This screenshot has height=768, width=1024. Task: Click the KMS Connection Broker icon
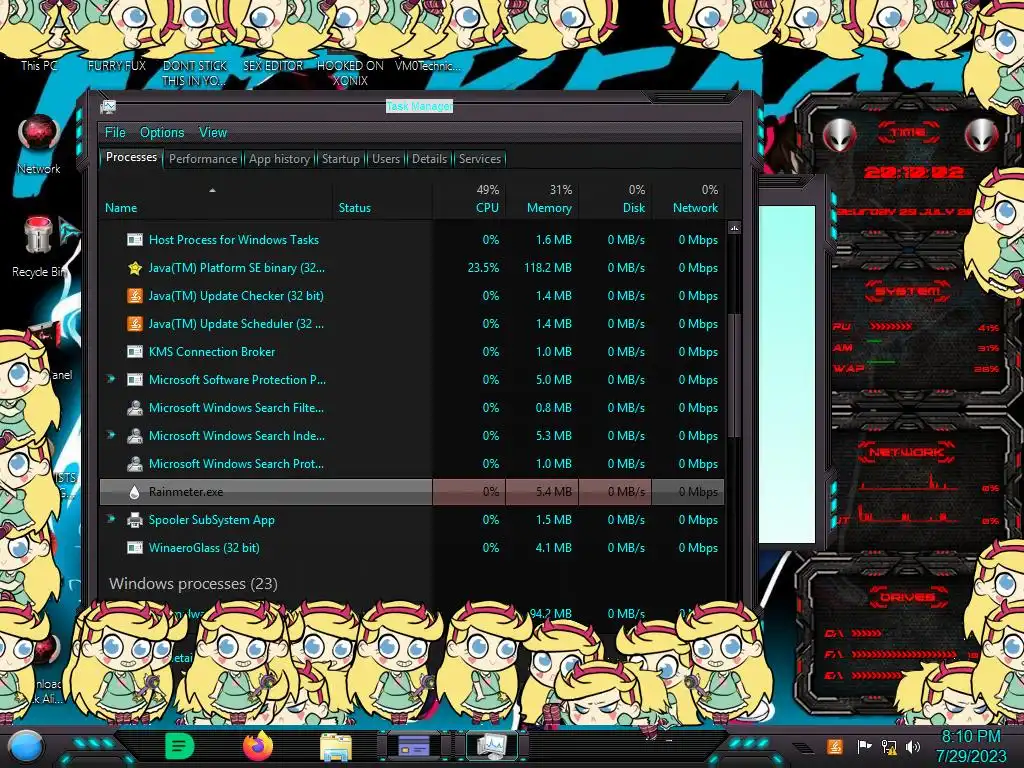coord(135,352)
